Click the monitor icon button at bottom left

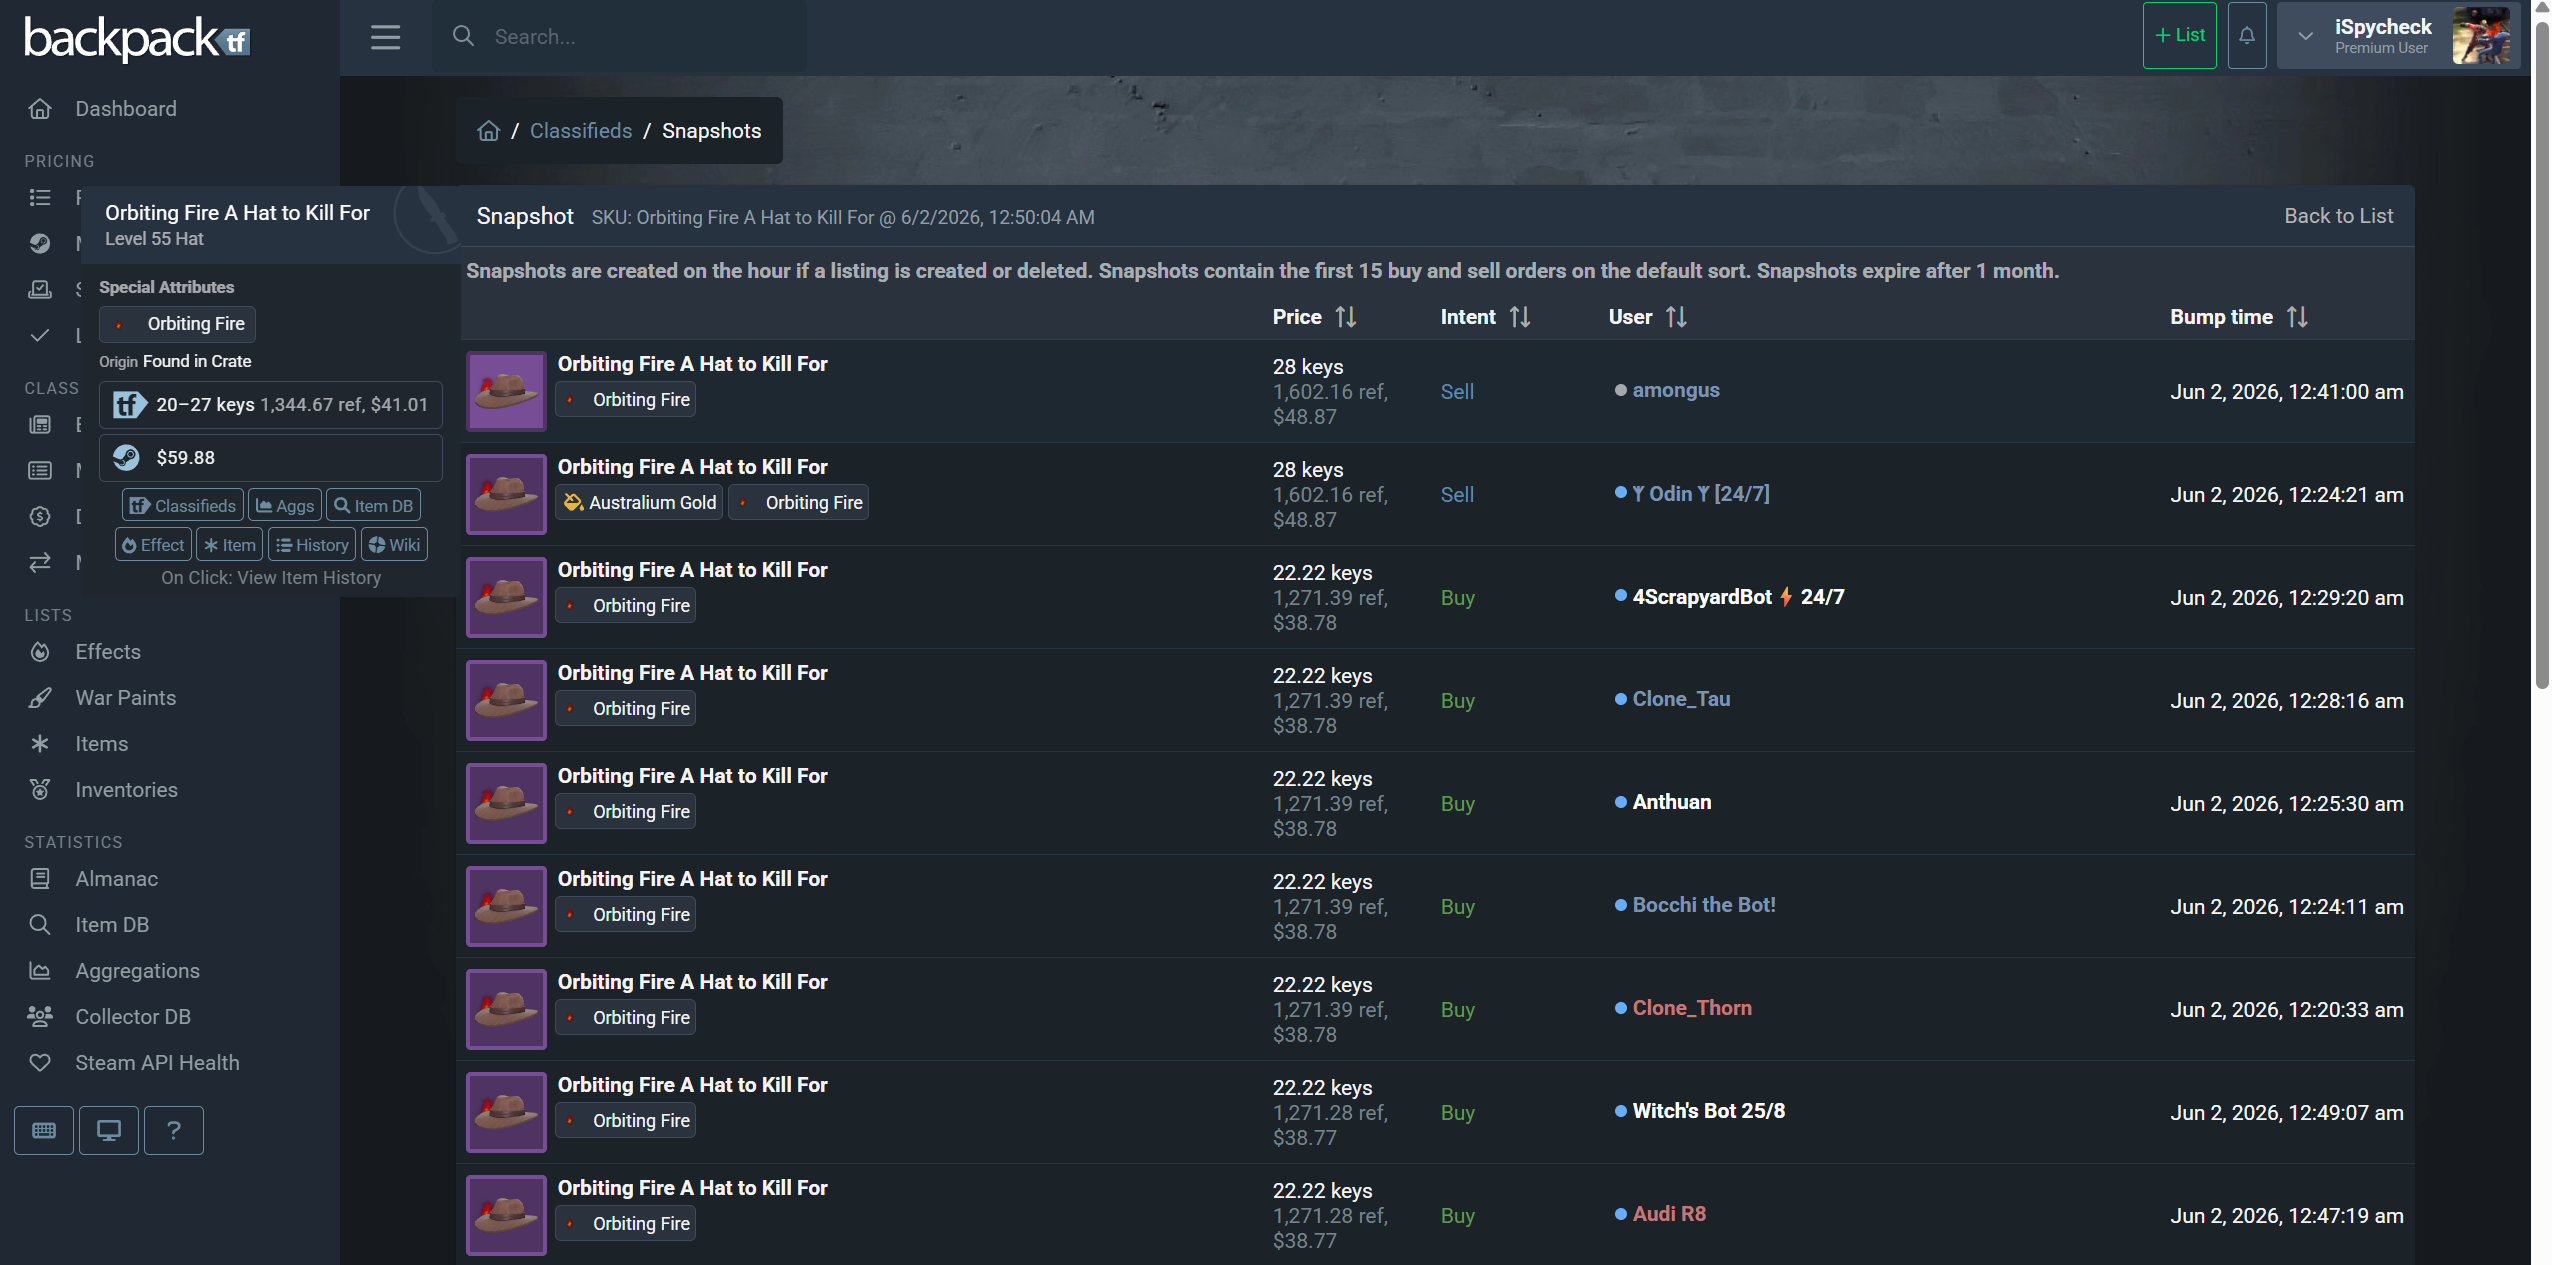point(109,1130)
